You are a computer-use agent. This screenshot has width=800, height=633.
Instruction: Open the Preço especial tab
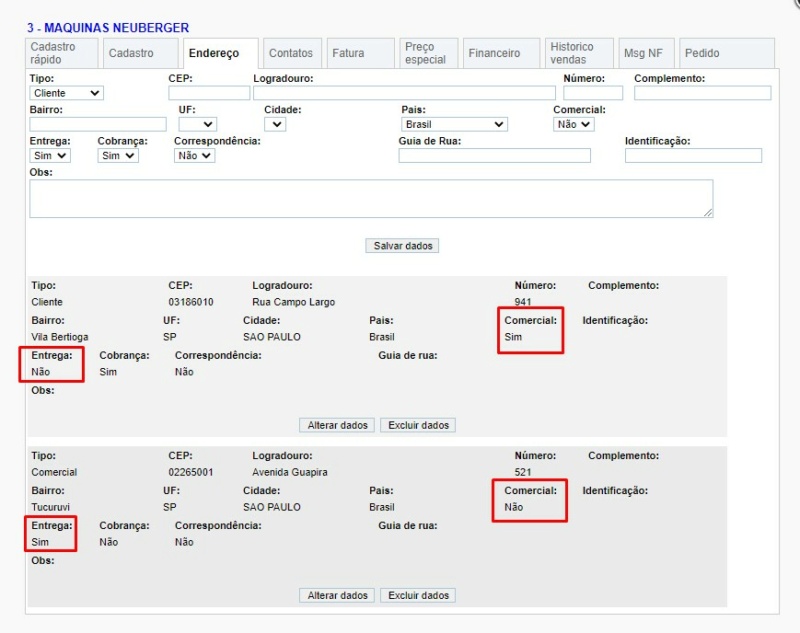point(429,53)
